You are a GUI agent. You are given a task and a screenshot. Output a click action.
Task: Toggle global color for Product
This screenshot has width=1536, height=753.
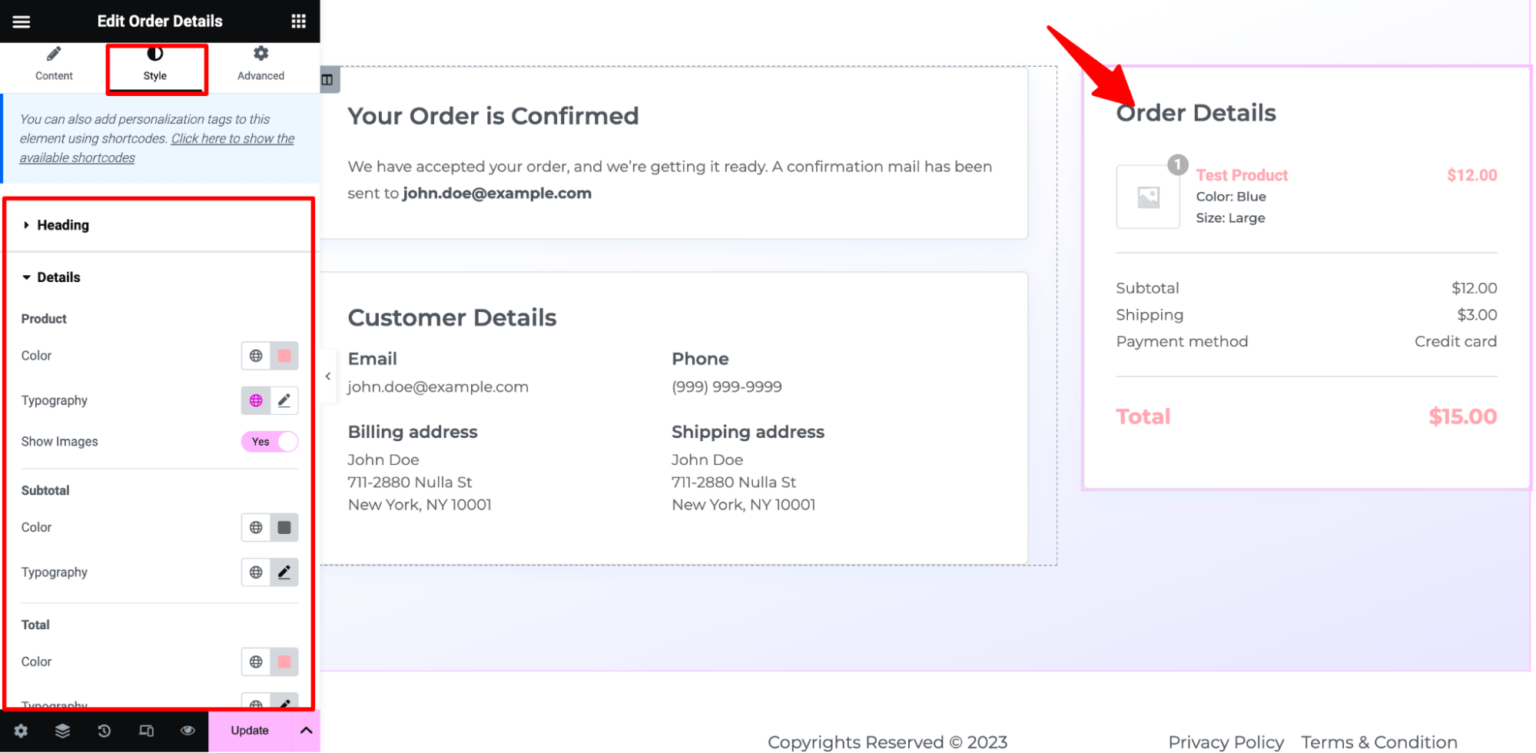click(253, 355)
